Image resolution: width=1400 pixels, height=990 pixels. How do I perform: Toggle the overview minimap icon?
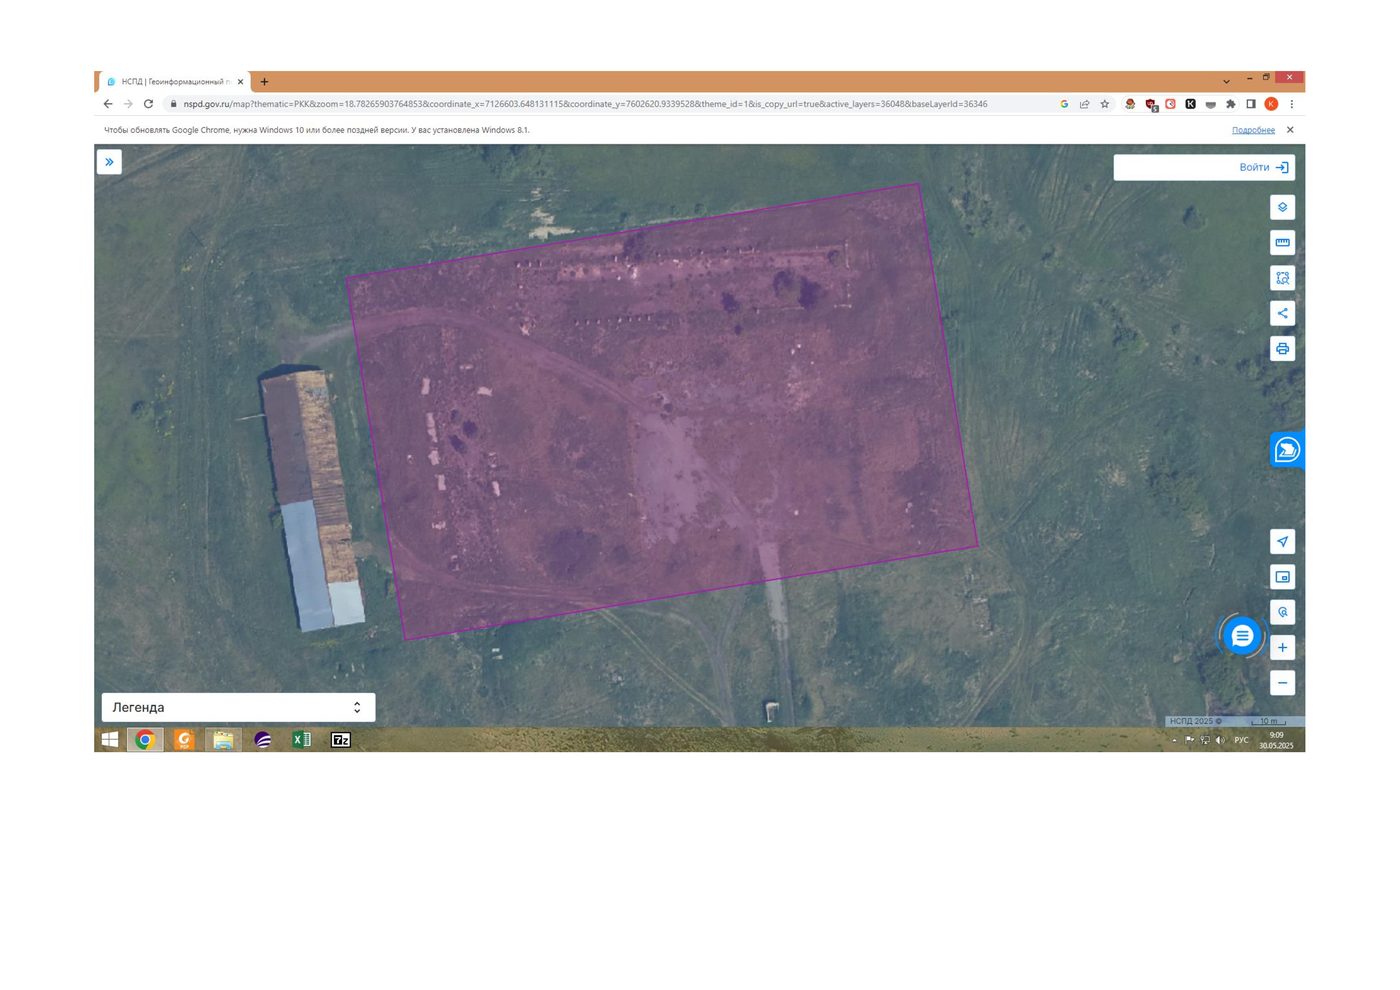click(1282, 577)
